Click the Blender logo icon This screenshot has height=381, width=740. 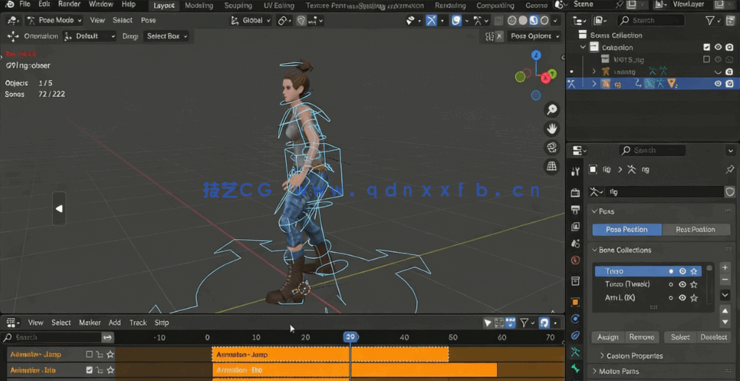pyautogui.click(x=9, y=5)
